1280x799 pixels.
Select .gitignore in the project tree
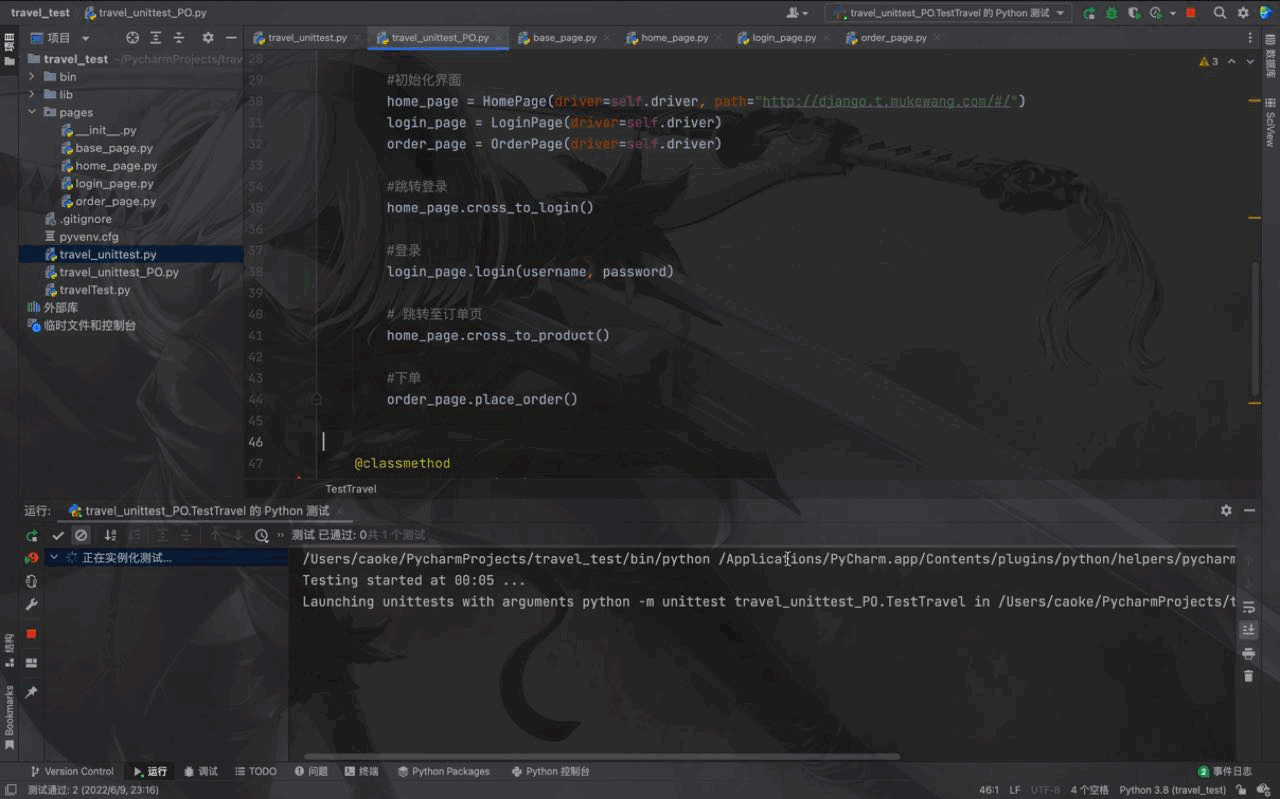pyautogui.click(x=85, y=219)
